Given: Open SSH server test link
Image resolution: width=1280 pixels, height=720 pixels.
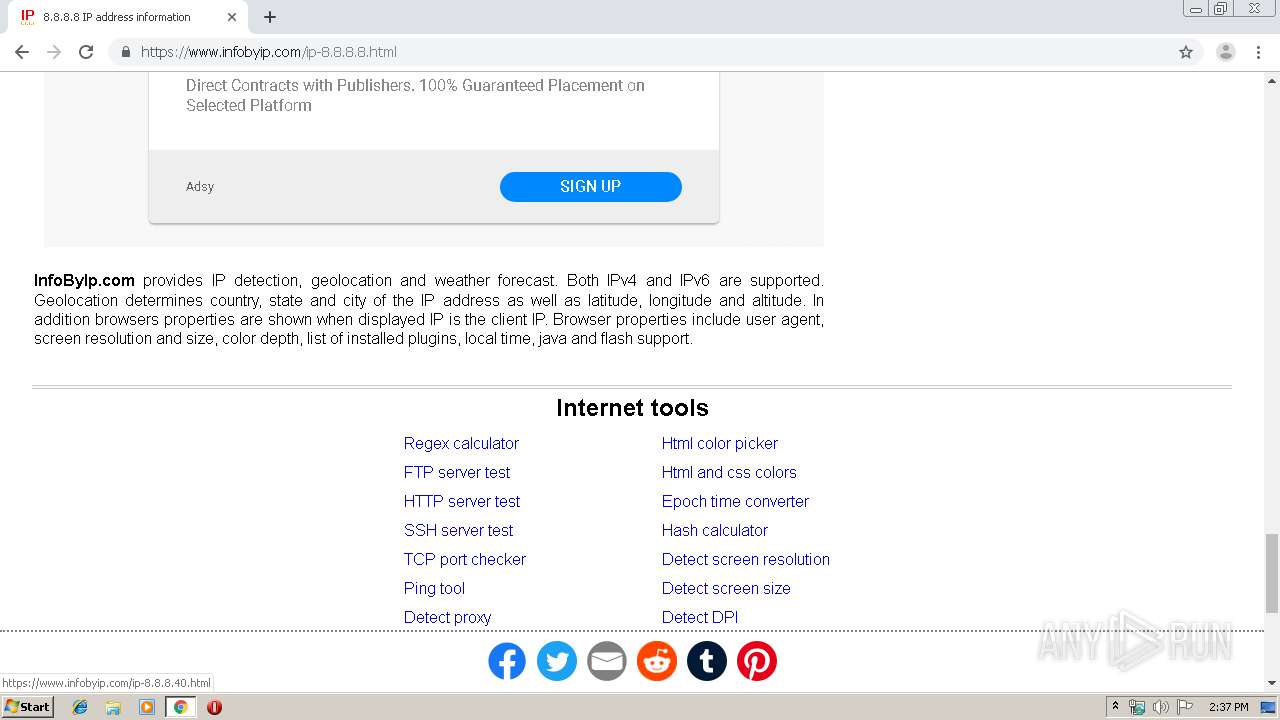Looking at the screenshot, I should 459,530.
